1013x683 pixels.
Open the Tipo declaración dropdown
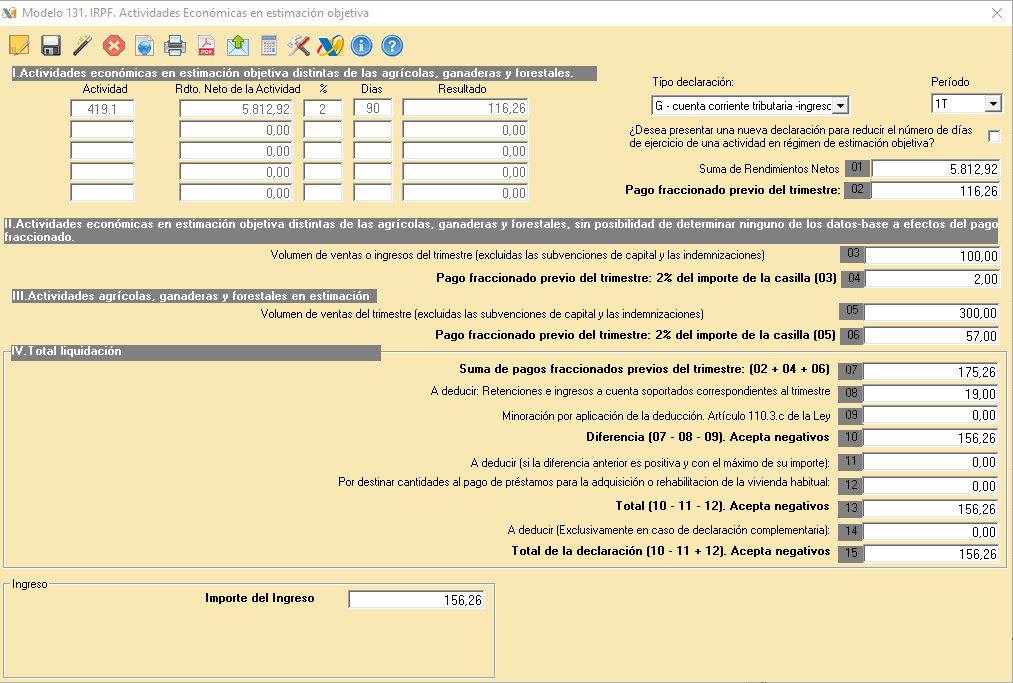tap(840, 105)
